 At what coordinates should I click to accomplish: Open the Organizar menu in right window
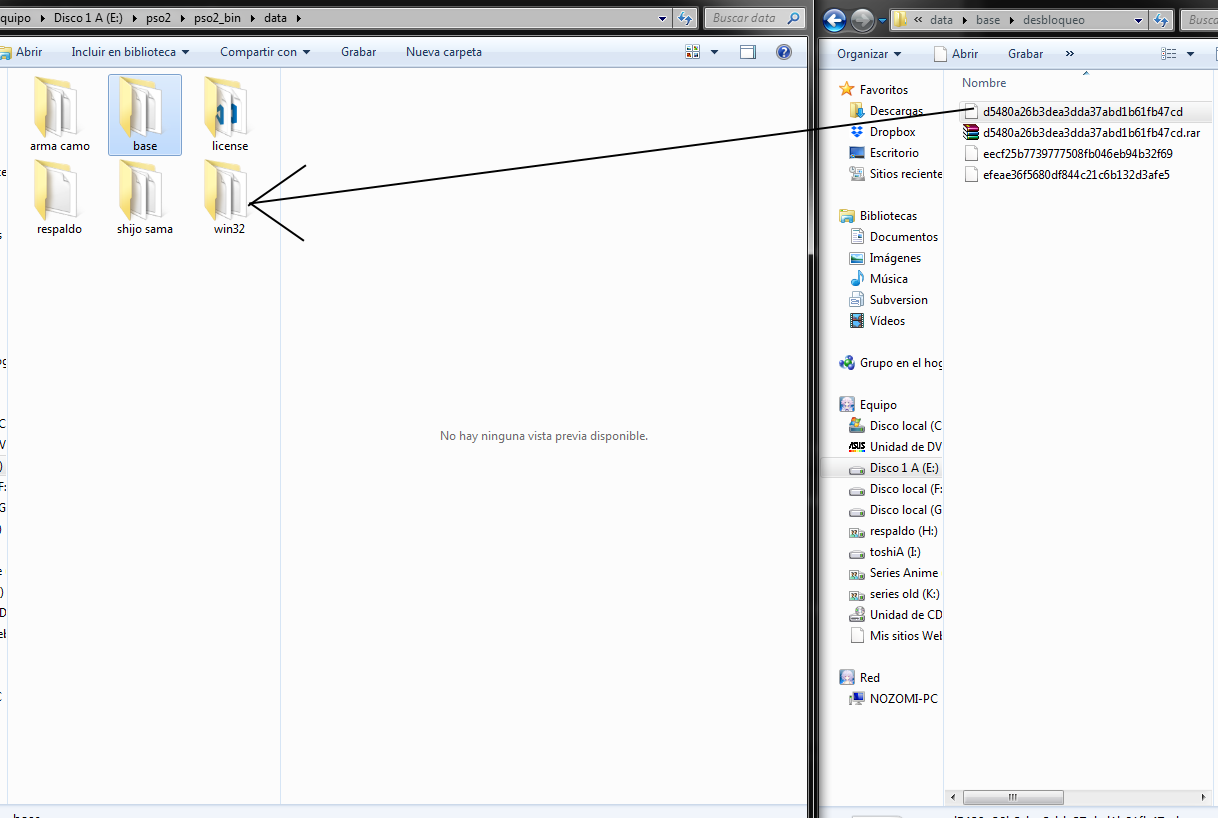pyautogui.click(x=869, y=54)
